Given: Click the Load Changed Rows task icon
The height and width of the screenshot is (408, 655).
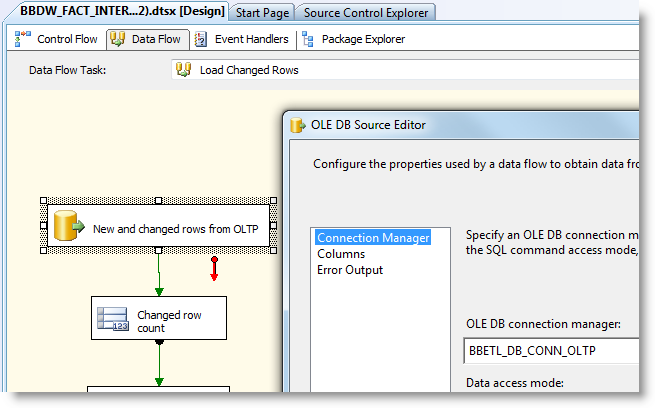Looking at the screenshot, I should point(184,70).
